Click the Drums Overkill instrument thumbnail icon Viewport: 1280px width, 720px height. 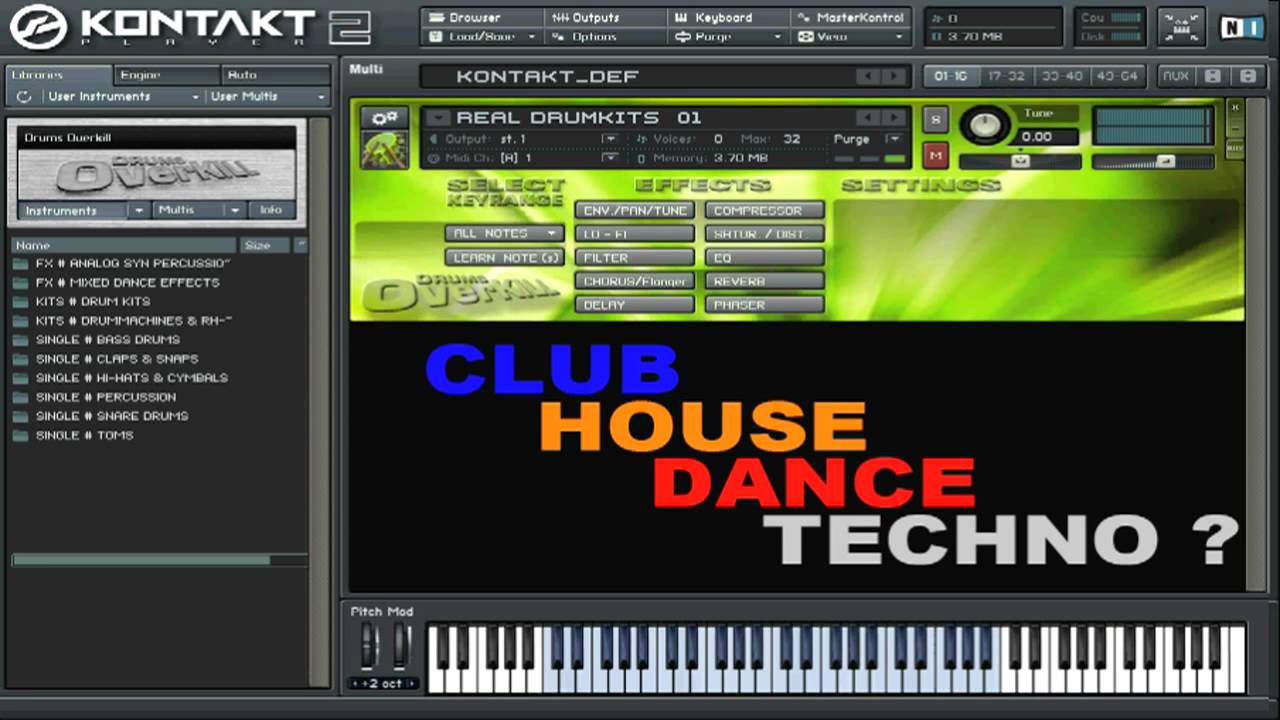(x=384, y=151)
